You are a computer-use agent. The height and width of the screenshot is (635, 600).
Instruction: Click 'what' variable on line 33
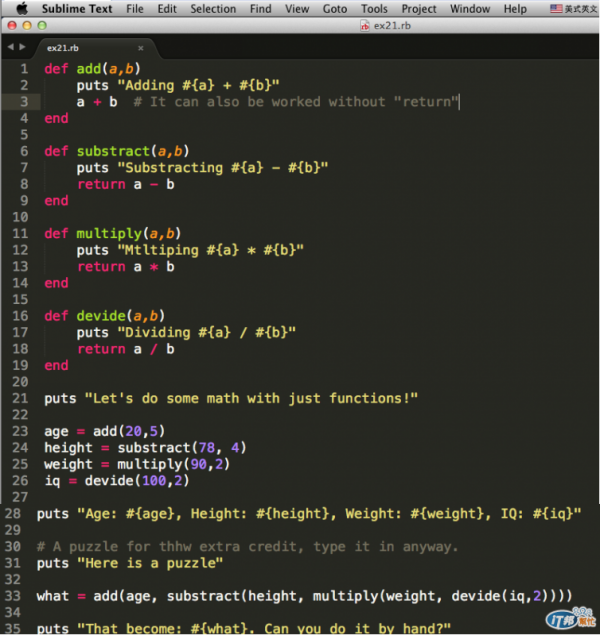tap(53, 596)
